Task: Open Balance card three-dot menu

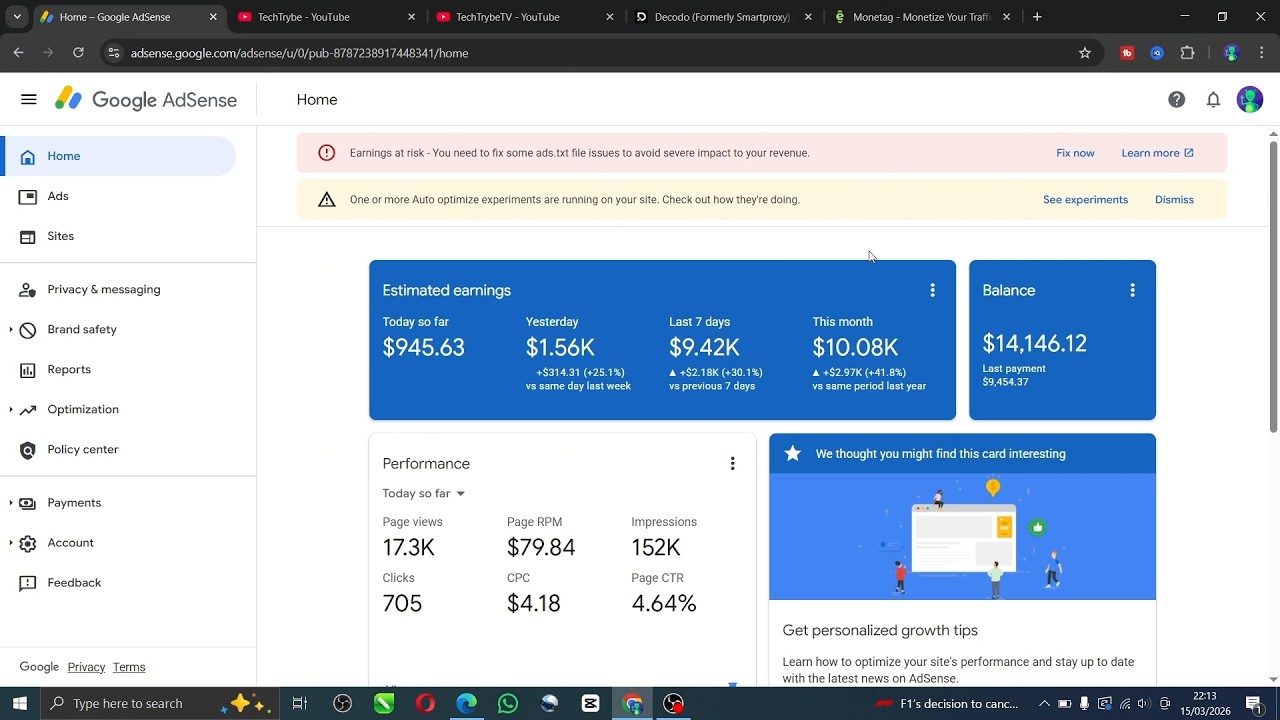Action: (x=1132, y=290)
